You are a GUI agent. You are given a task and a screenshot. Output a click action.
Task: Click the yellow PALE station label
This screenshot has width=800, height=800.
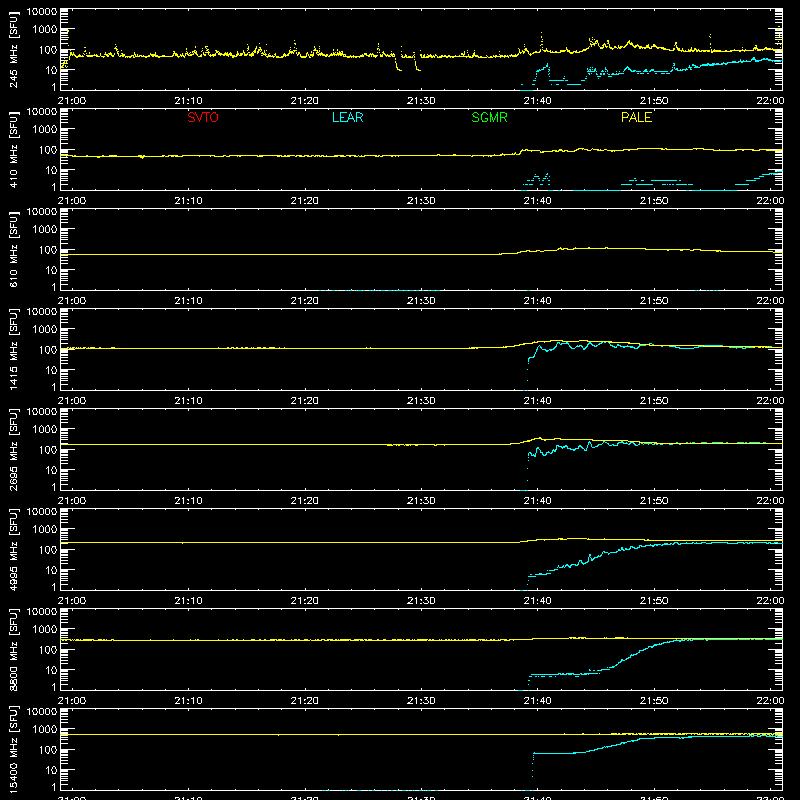click(636, 117)
